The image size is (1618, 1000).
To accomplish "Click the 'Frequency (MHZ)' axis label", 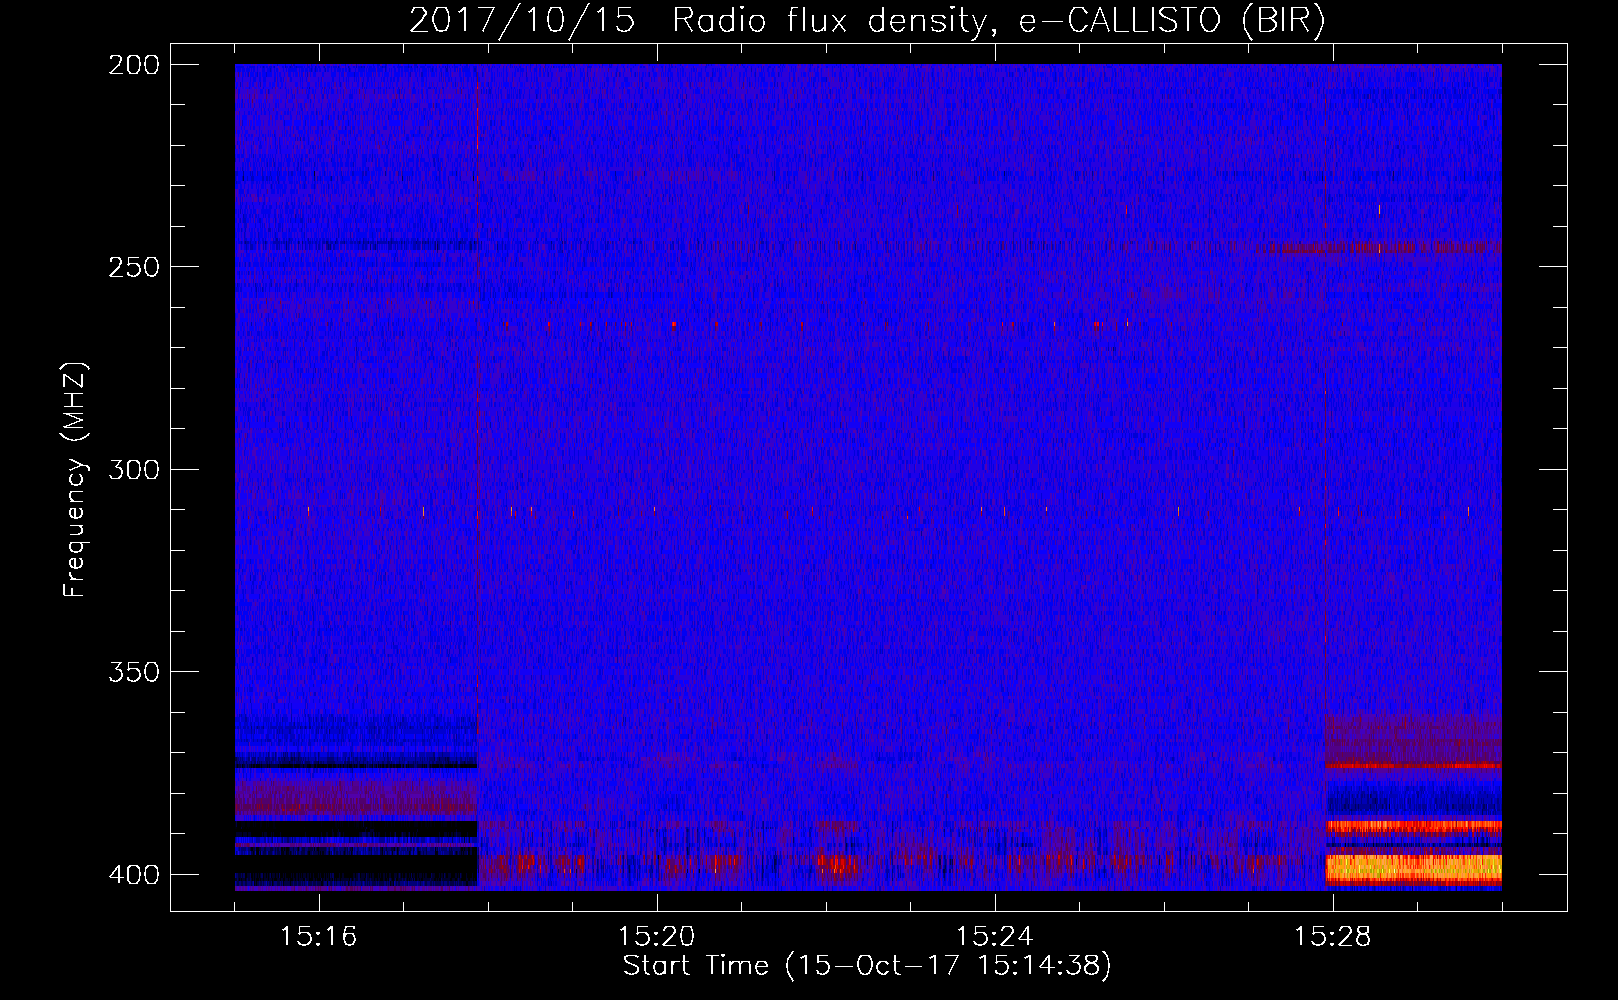I will [74, 480].
